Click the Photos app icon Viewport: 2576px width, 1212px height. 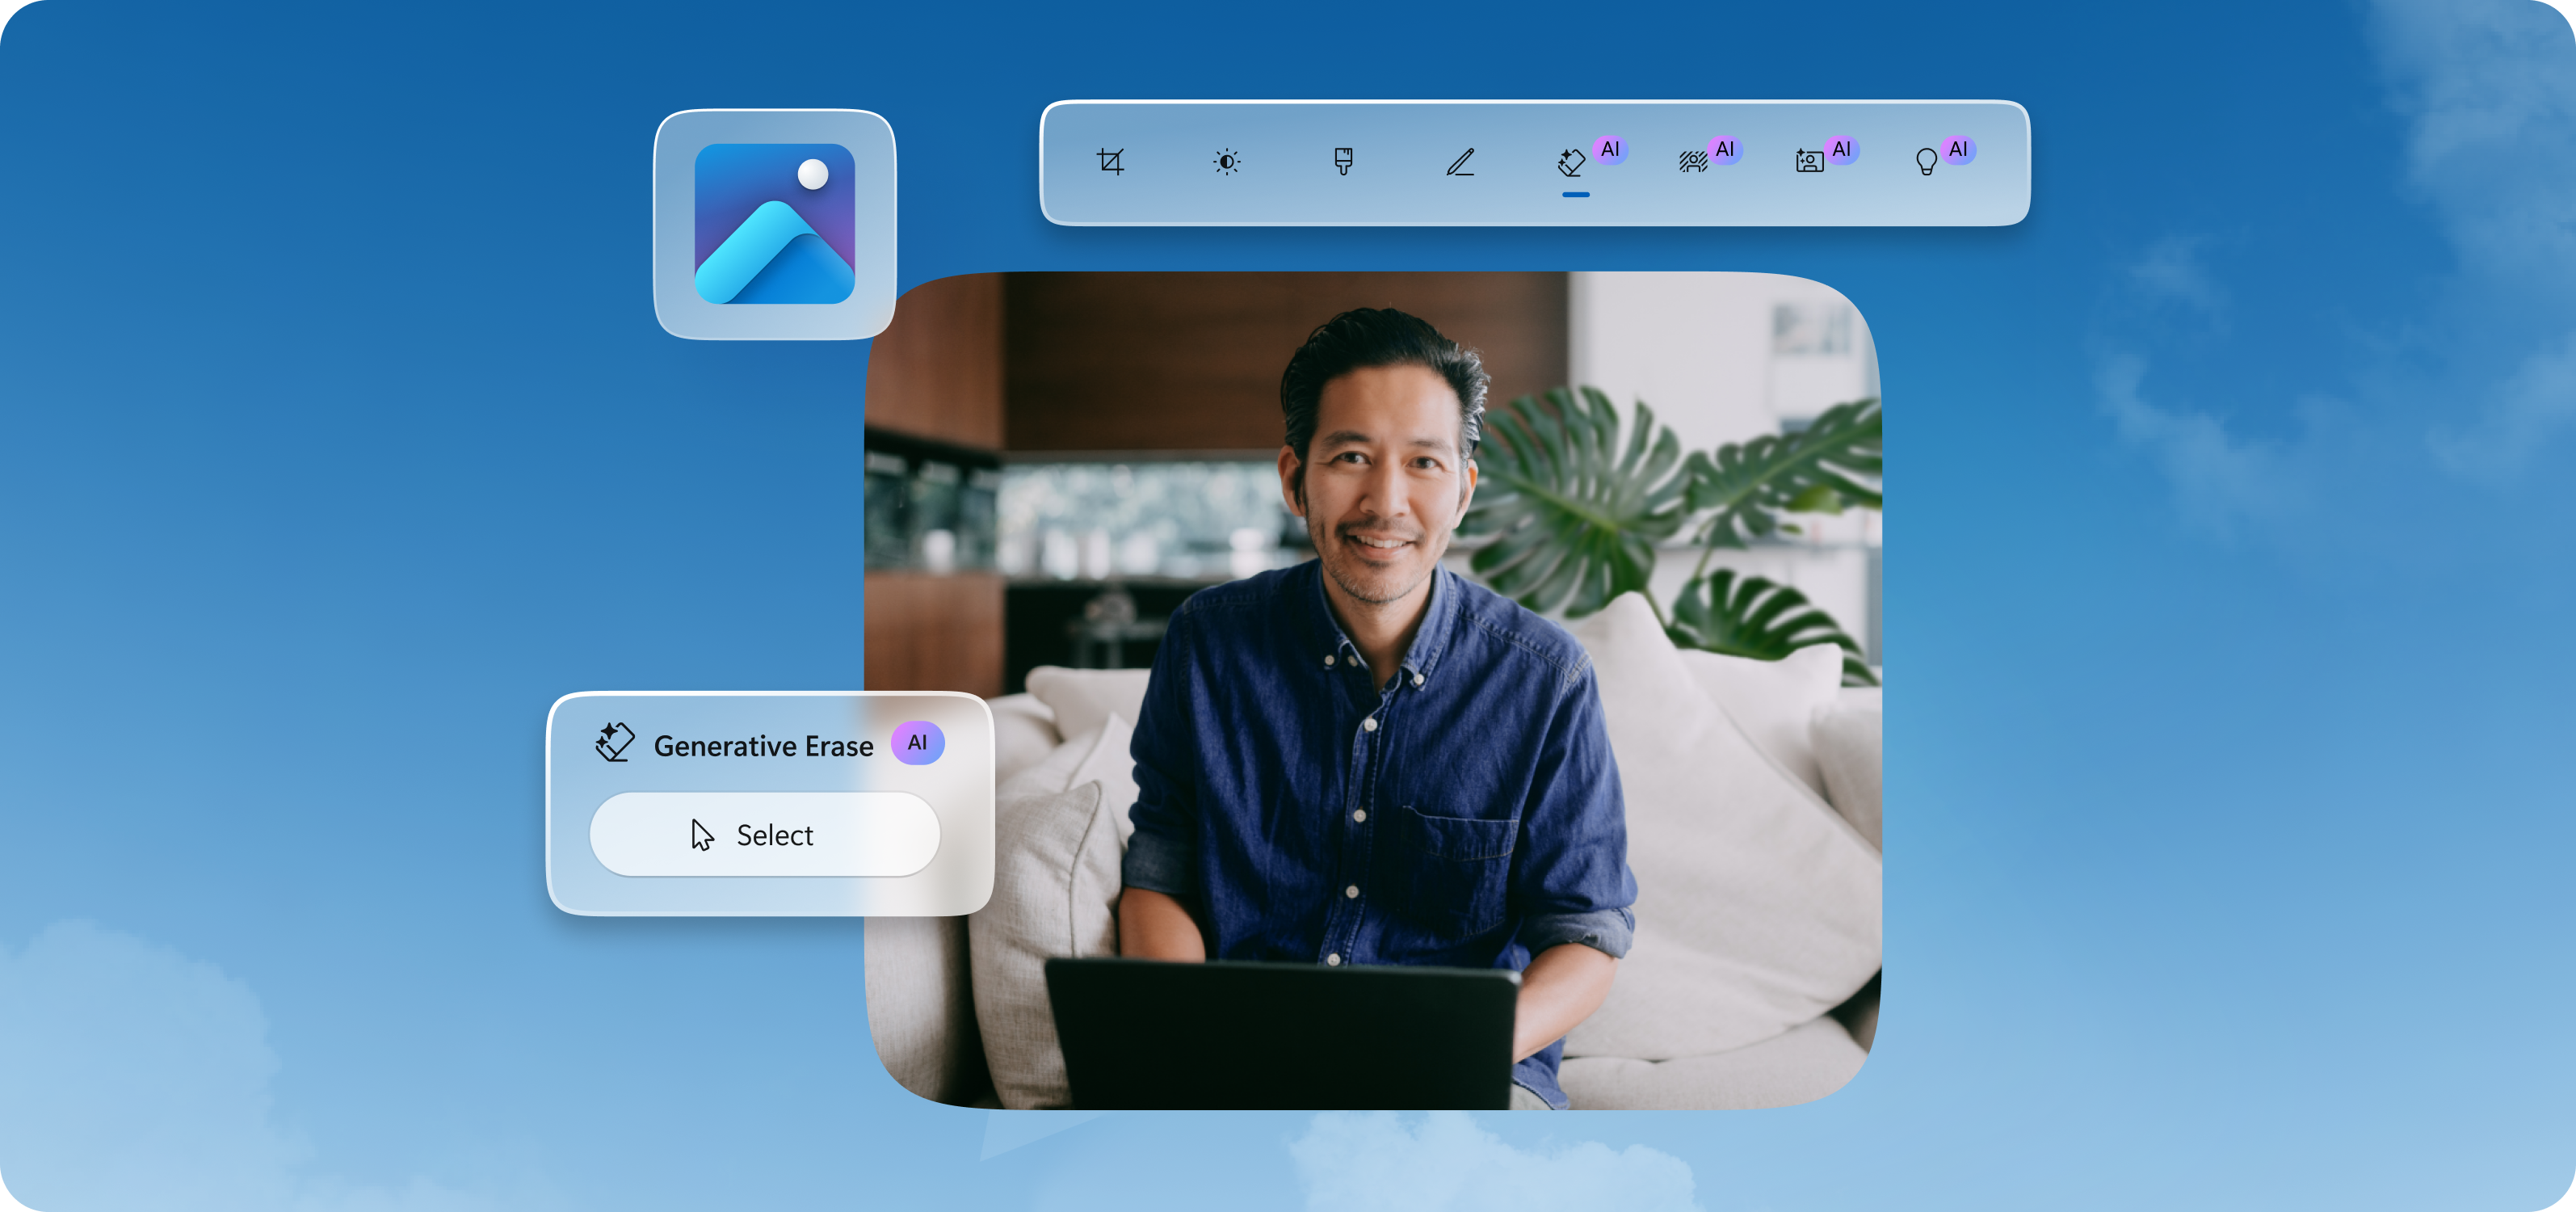tap(775, 224)
